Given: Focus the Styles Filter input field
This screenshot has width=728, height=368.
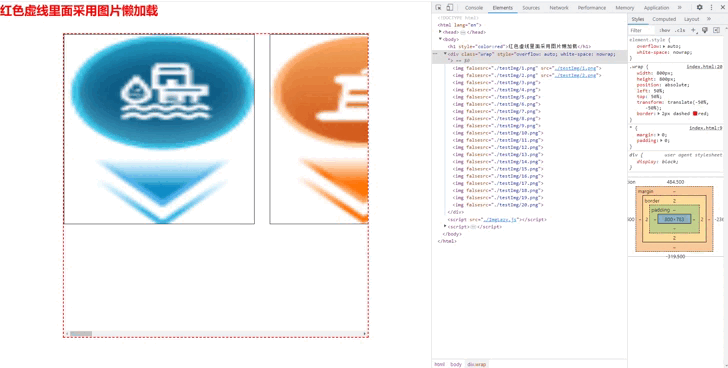Looking at the screenshot, I should (x=642, y=30).
